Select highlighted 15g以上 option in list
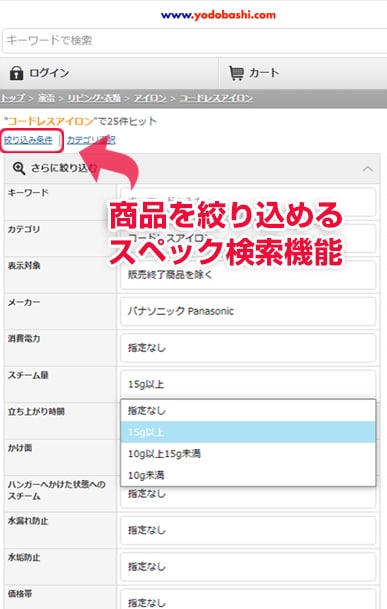The image size is (387, 609). [x=248, y=432]
